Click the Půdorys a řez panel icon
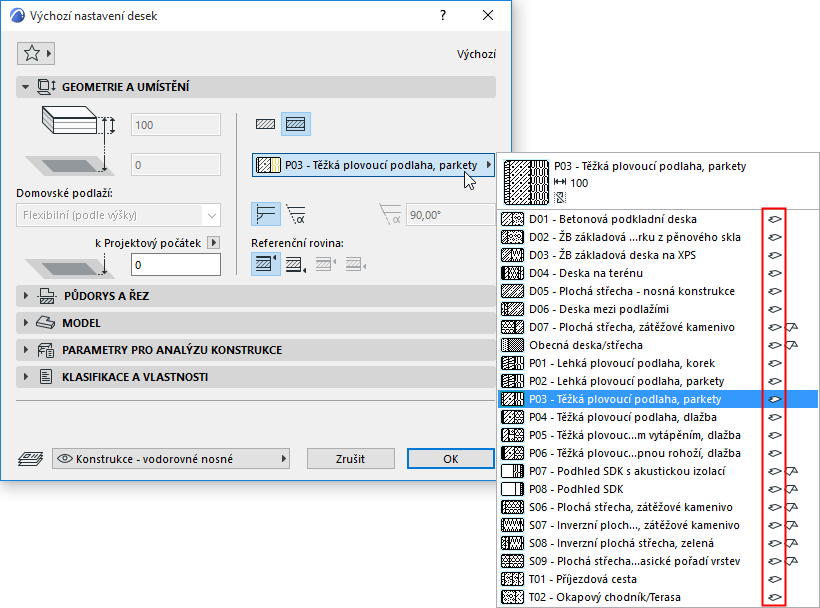Screen dimensions: 820x608 point(47,296)
